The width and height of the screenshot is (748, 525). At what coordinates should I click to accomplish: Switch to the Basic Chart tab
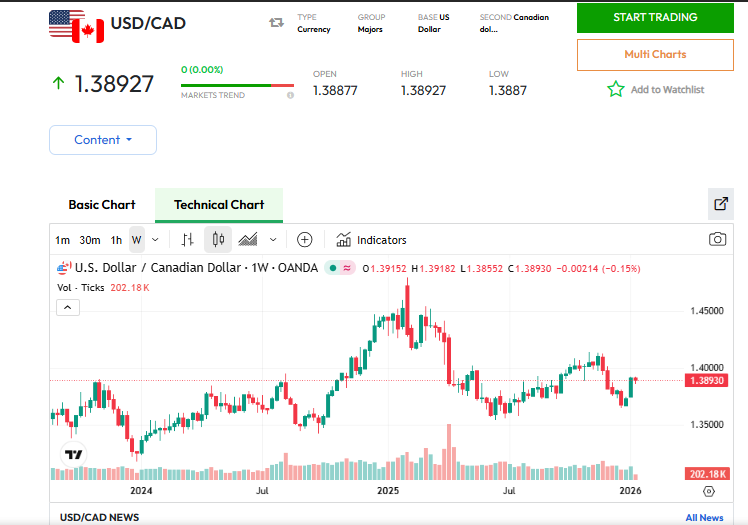(102, 205)
